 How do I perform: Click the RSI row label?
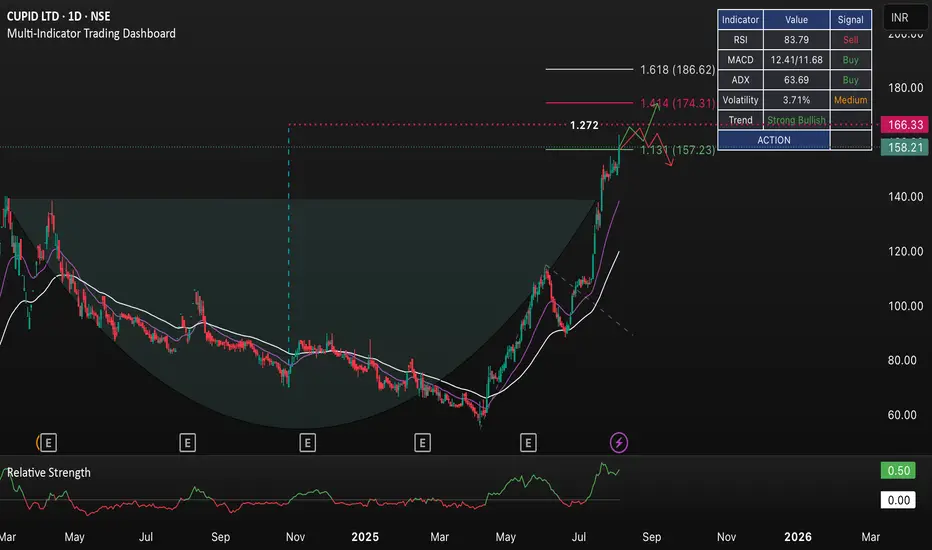click(740, 40)
